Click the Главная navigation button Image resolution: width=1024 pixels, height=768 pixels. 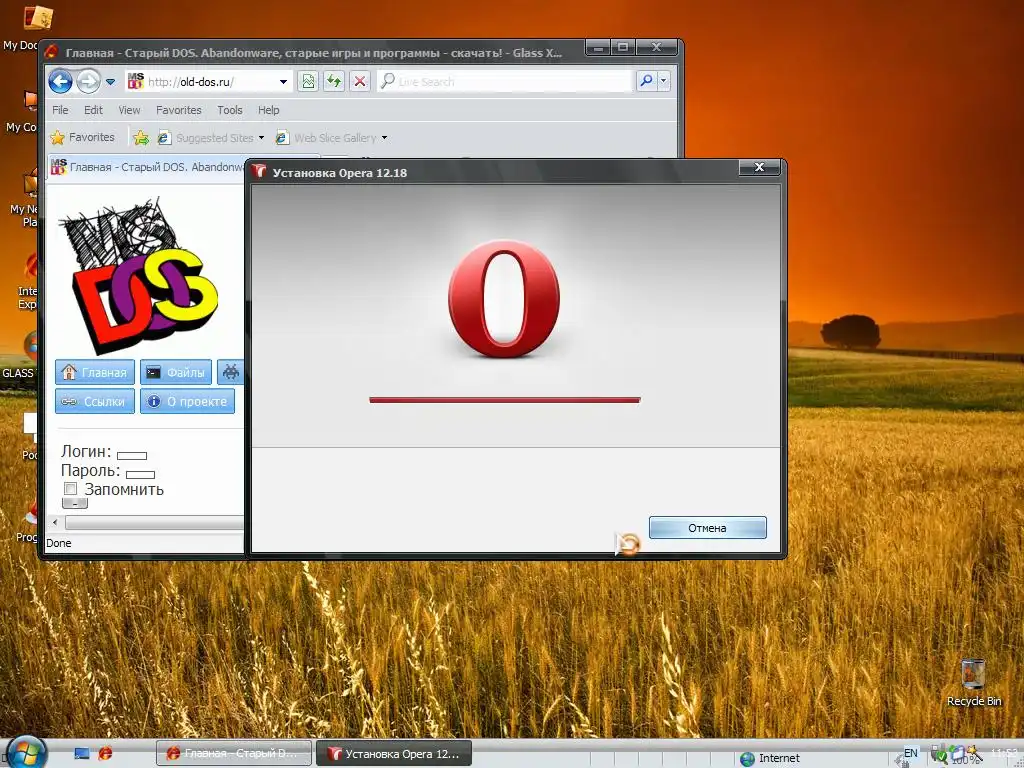click(95, 372)
